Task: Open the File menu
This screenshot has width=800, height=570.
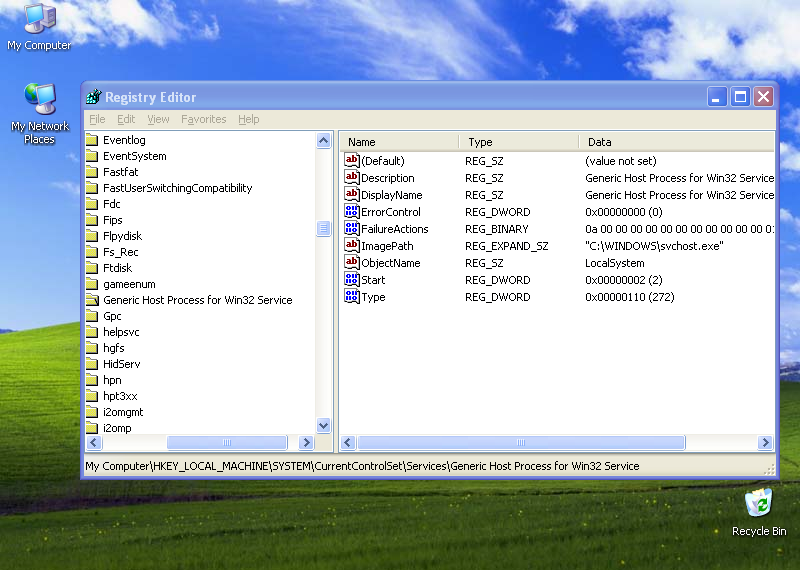Action: point(97,119)
